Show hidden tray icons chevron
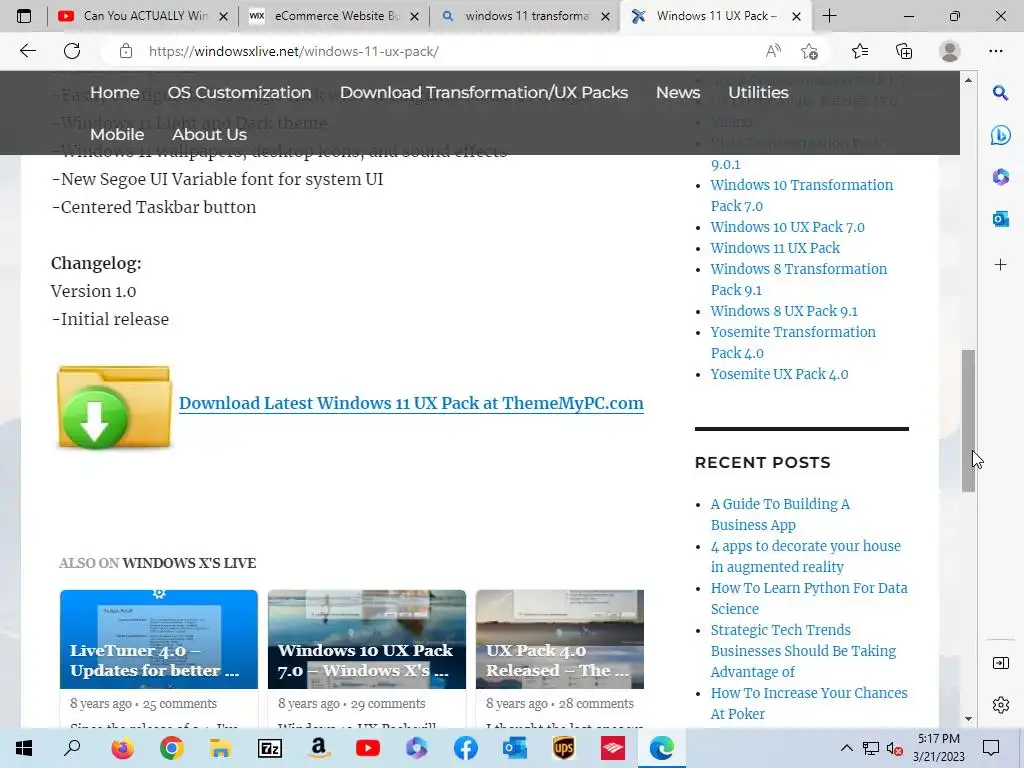This screenshot has height=768, width=1024. [846, 748]
